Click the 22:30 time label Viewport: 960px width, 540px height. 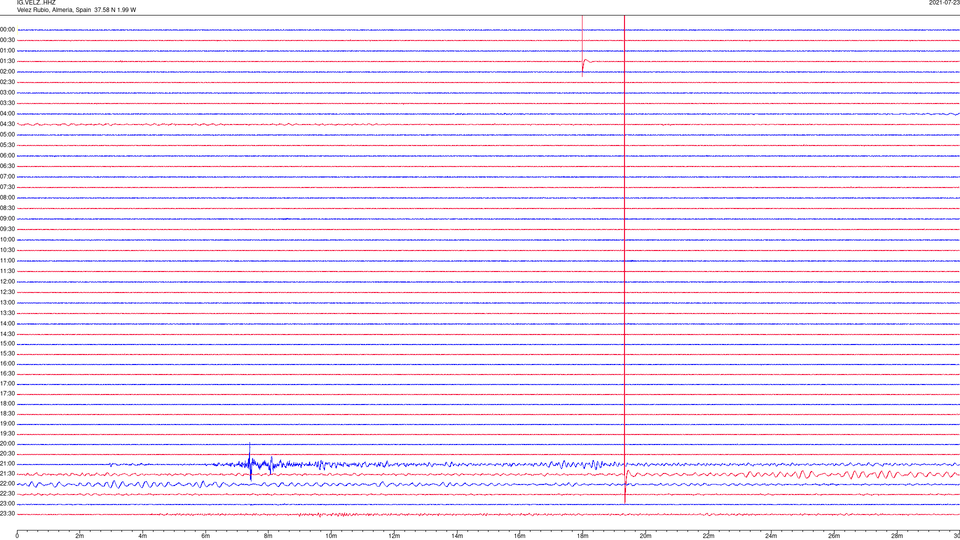click(7, 493)
